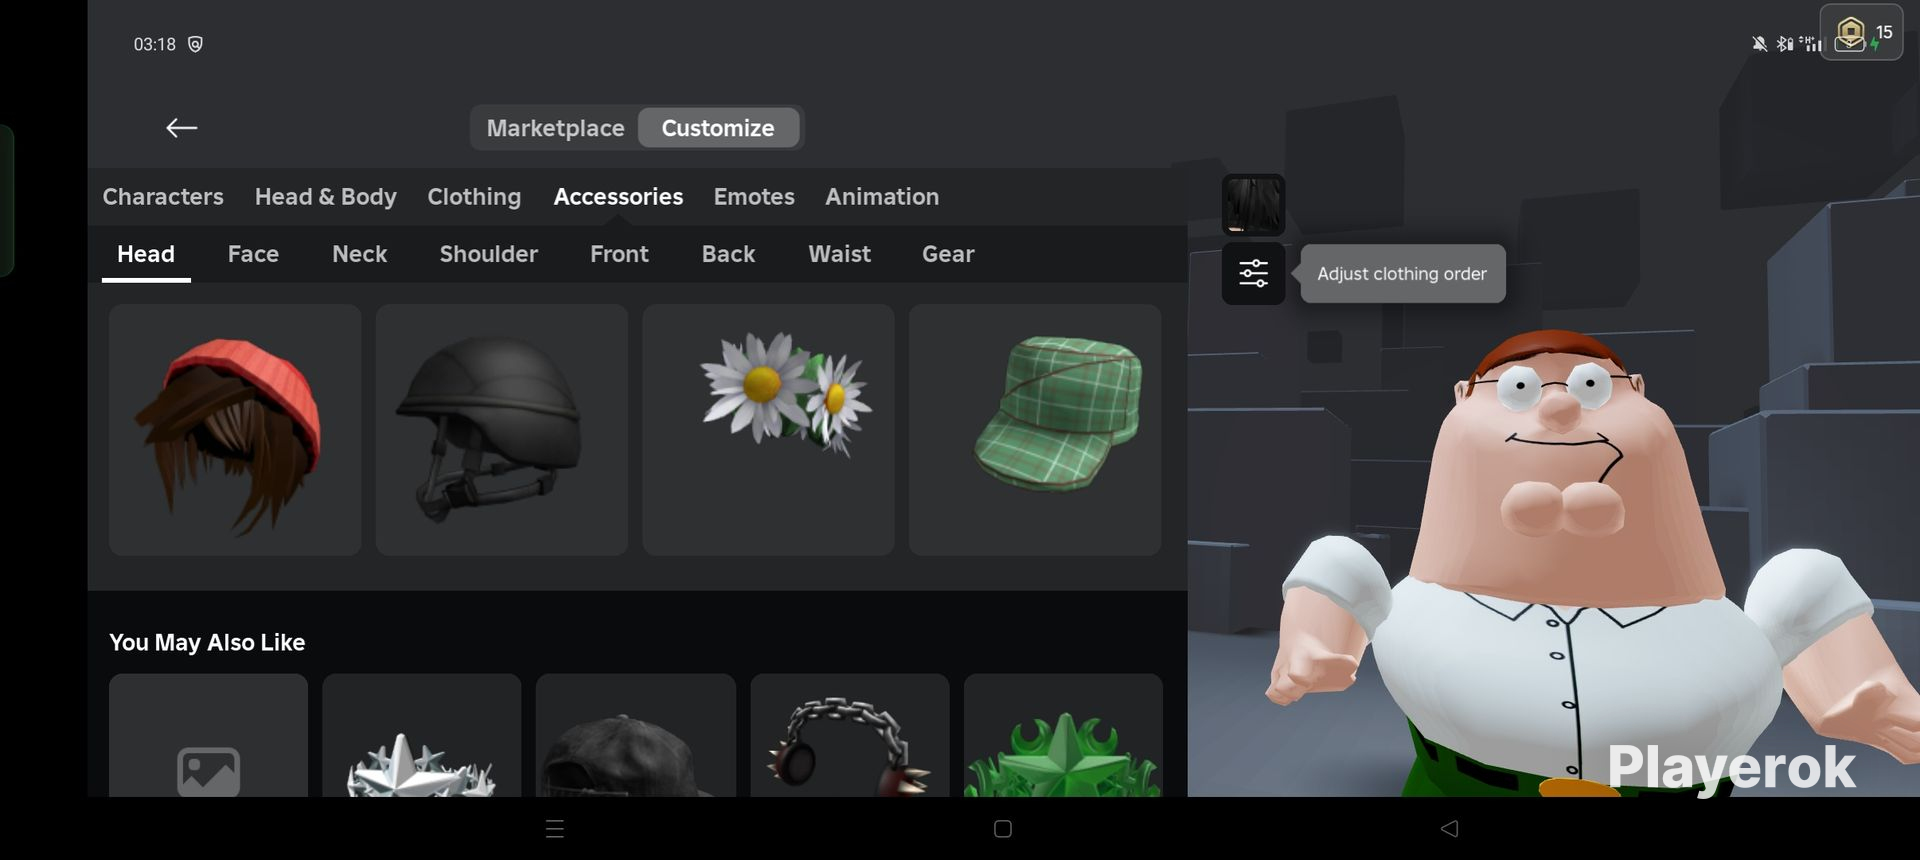
Task: Open the green spiked crown recommendation
Action: click(1063, 736)
